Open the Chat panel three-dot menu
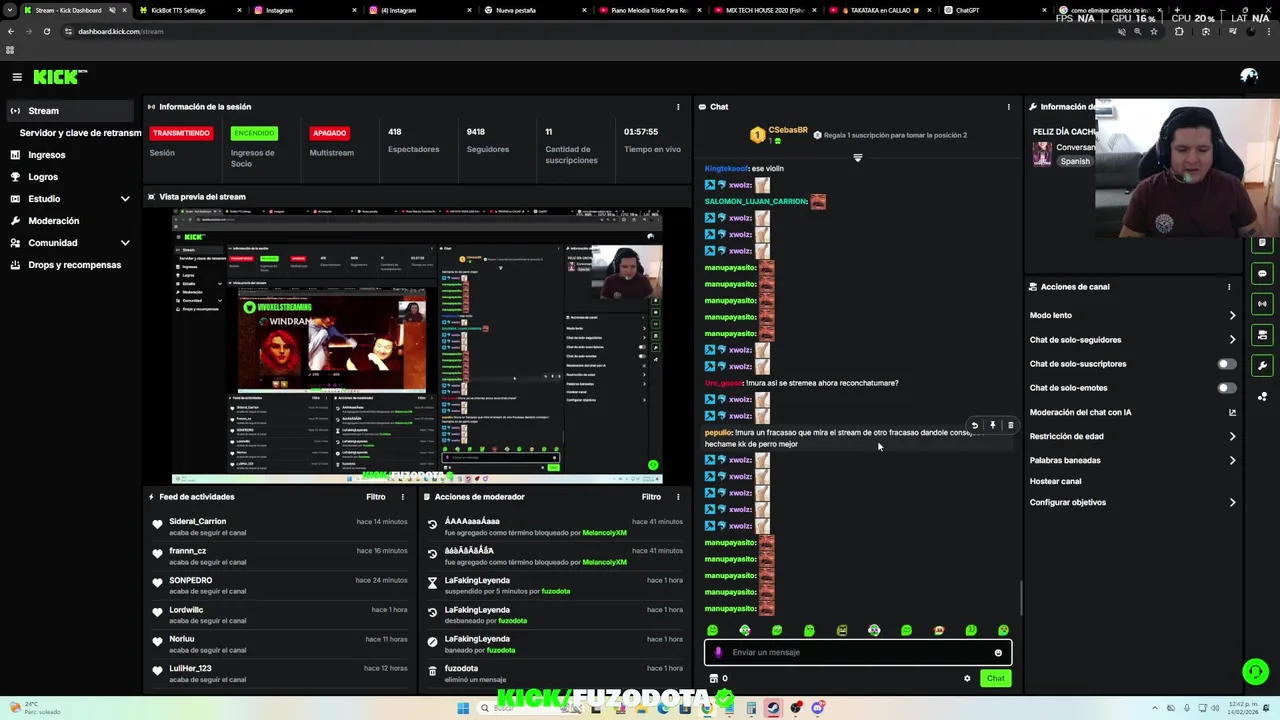Image resolution: width=1280 pixels, height=720 pixels. pyautogui.click(x=1008, y=107)
